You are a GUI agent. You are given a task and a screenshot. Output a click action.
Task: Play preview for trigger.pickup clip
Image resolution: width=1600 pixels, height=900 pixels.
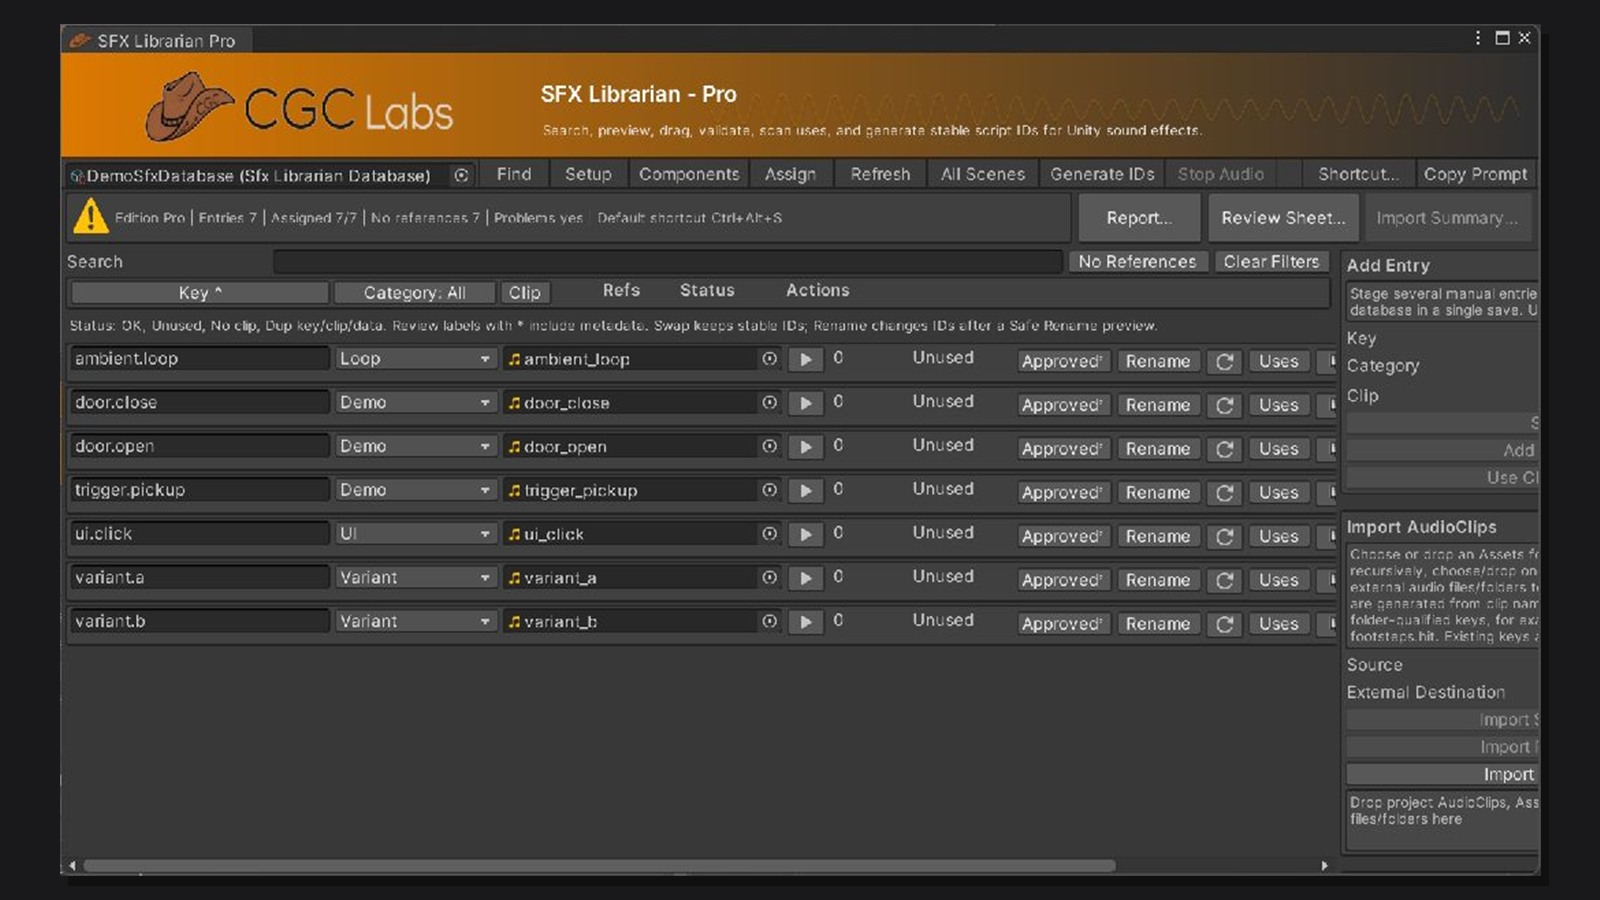pyautogui.click(x=805, y=491)
